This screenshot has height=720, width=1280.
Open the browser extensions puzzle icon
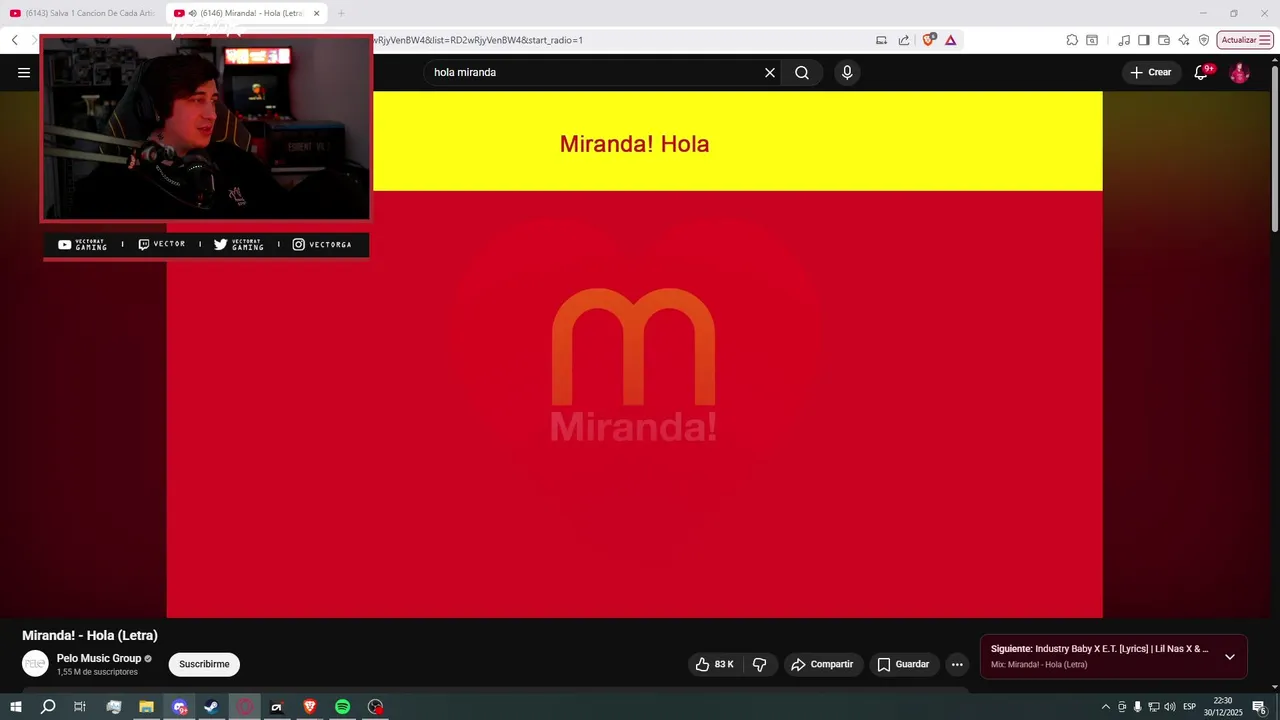tap(1072, 40)
